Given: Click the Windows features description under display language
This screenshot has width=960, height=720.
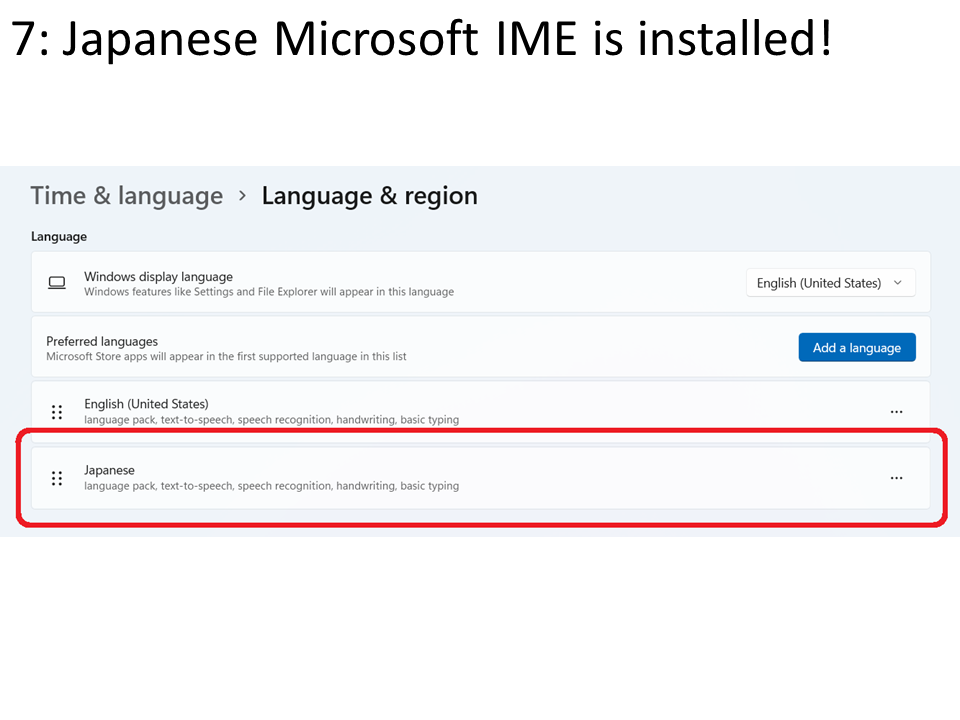Looking at the screenshot, I should [269, 291].
